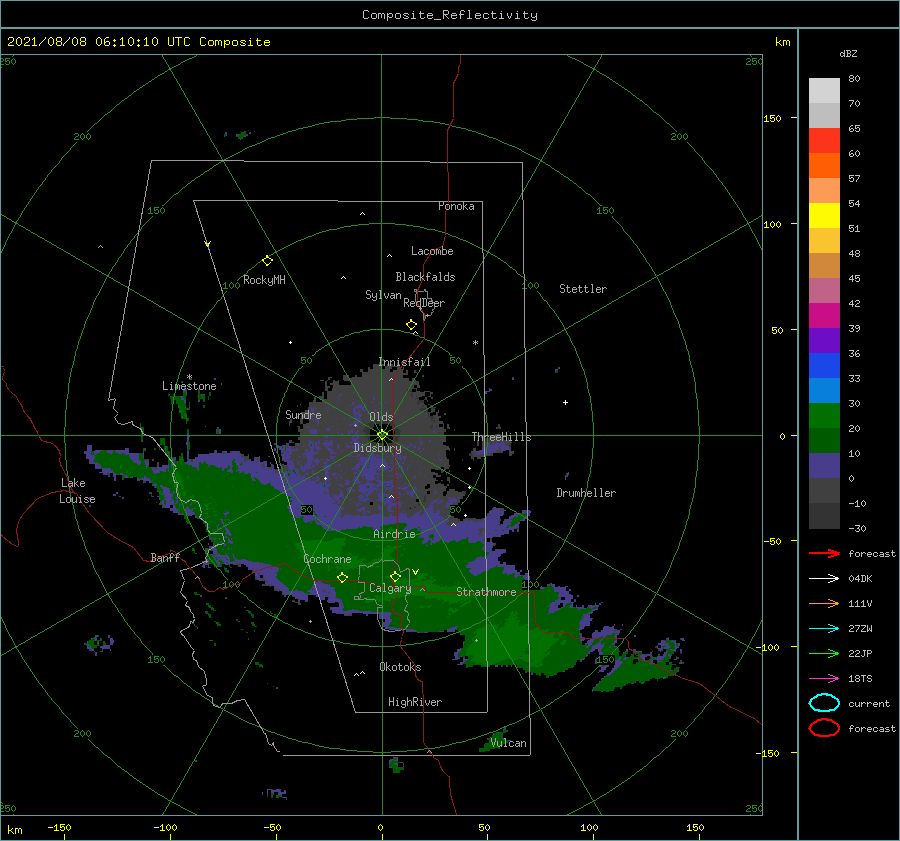The image size is (900, 841).
Task: Select the magenta 42–39 dBZ swatch
Action: pos(824,316)
